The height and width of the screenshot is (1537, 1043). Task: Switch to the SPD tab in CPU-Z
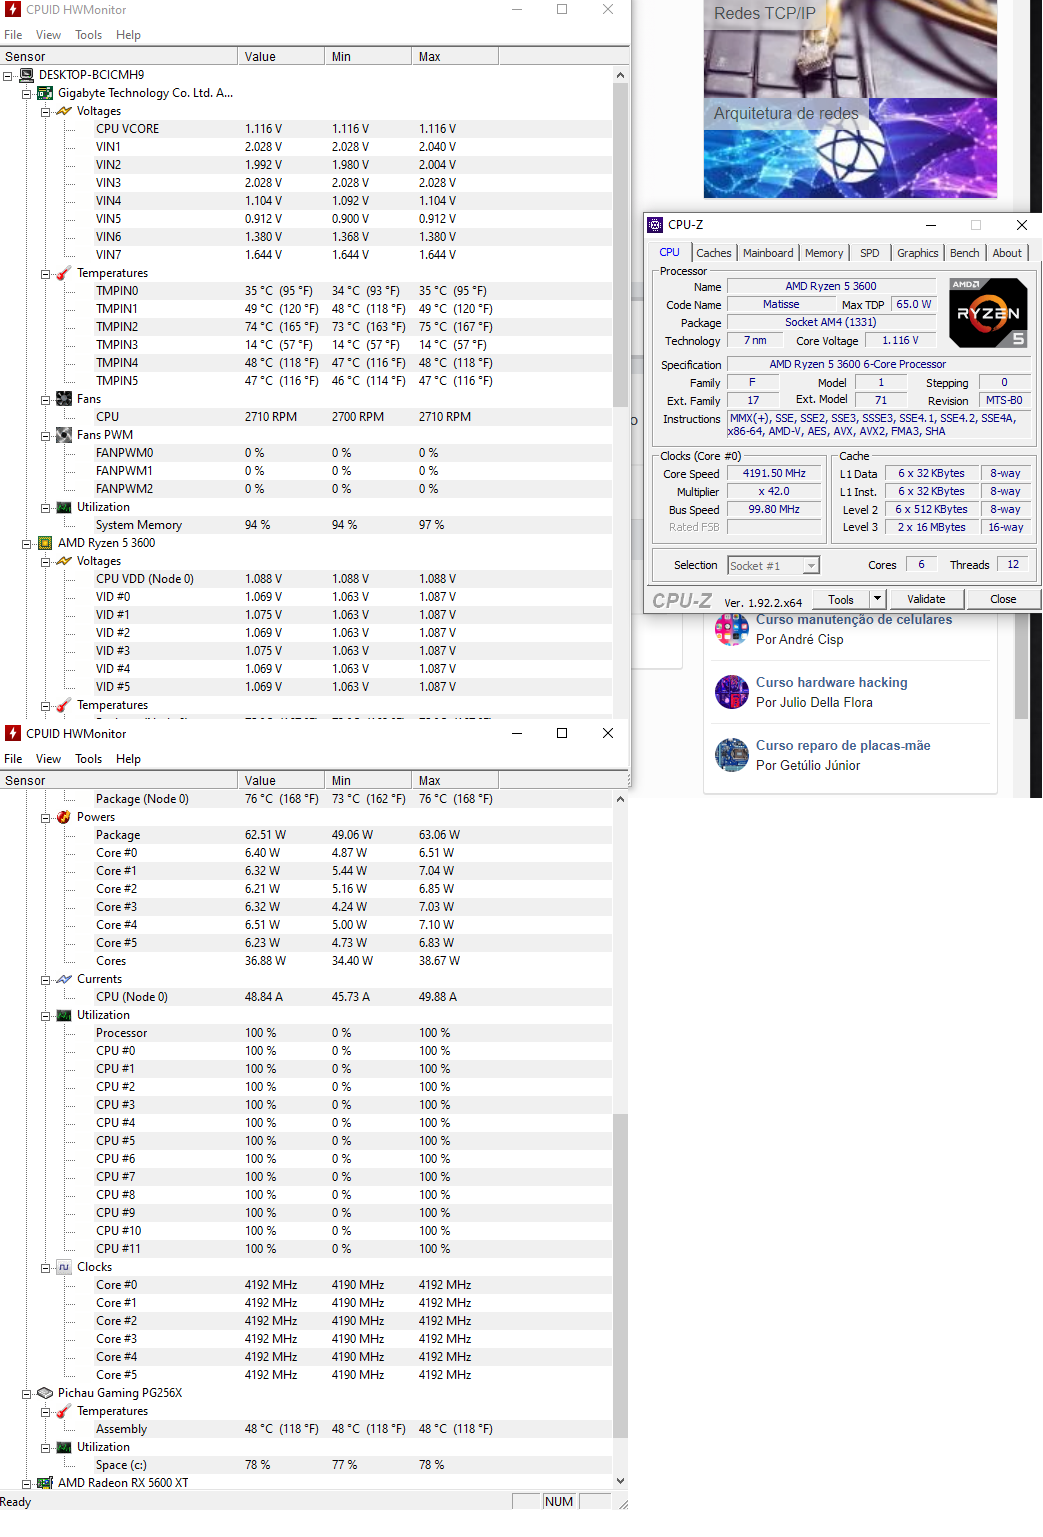tap(870, 253)
